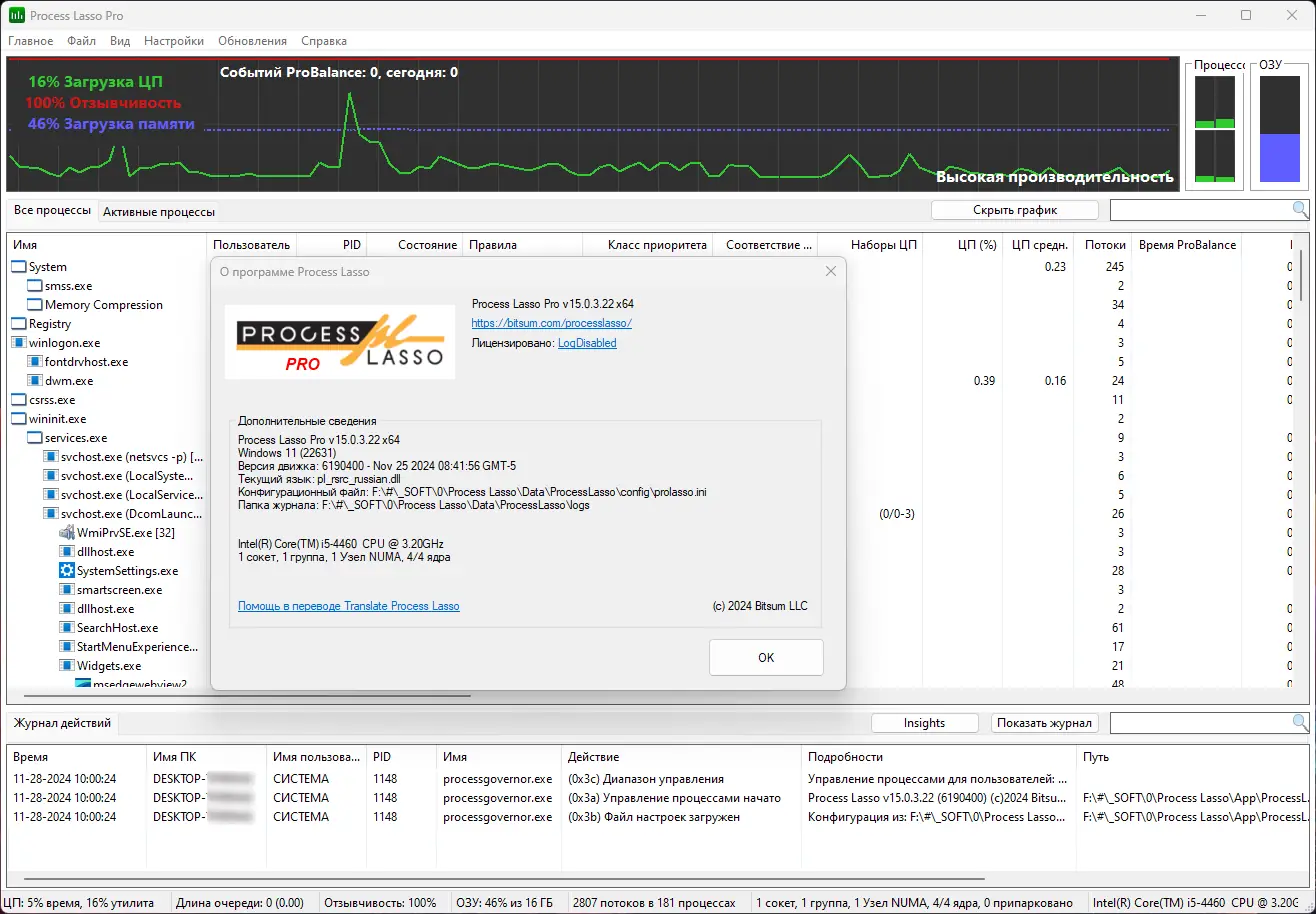The height and width of the screenshot is (914, 1316).
Task: Click status bar 2807 потоков в 181 процессах
Action: [x=654, y=903]
